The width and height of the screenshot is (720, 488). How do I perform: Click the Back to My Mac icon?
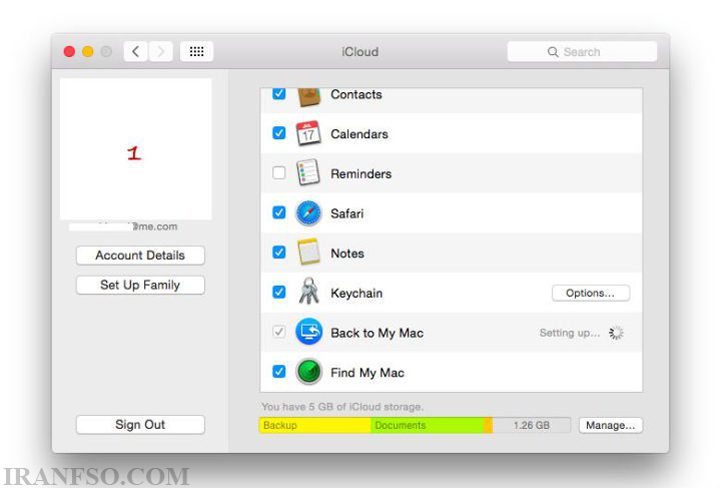[x=309, y=331]
